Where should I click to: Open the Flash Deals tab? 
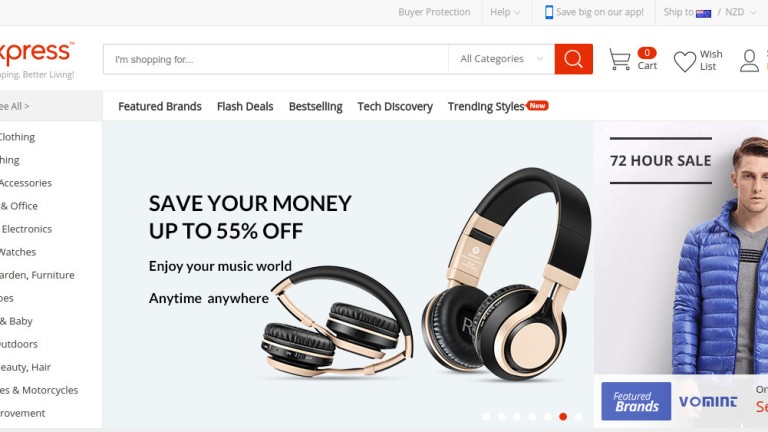point(245,106)
